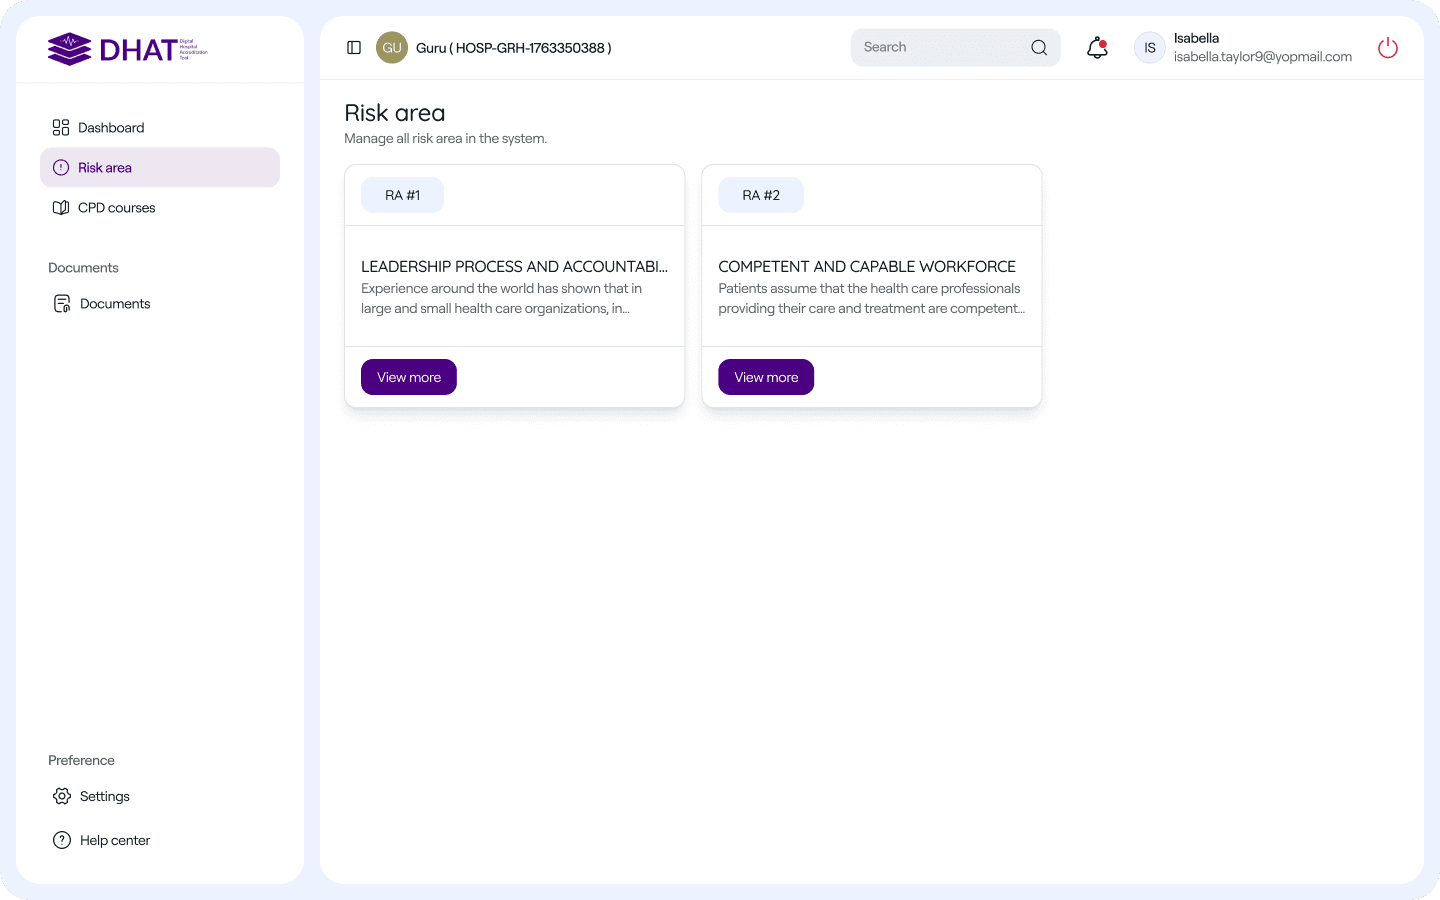Click the RA #1 badge
Image resolution: width=1440 pixels, height=900 pixels.
point(402,195)
